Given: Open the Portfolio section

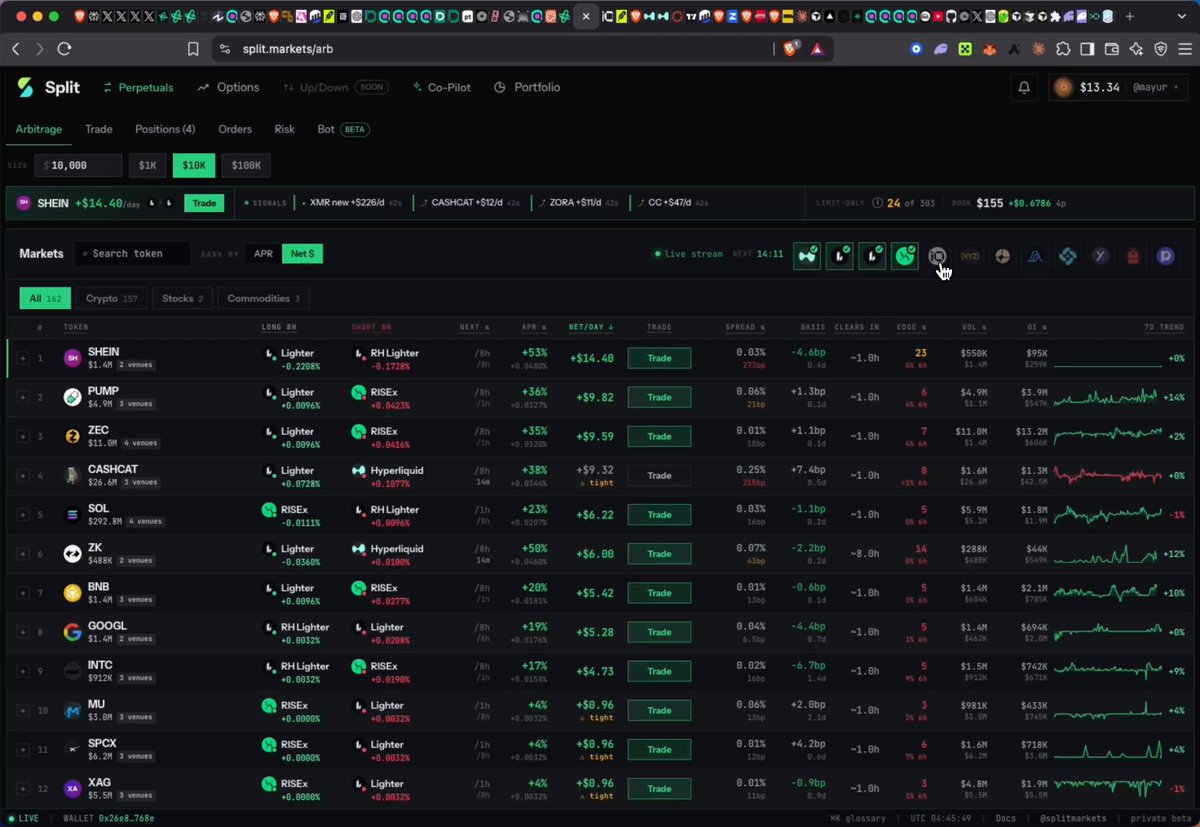Looking at the screenshot, I should click(527, 88).
